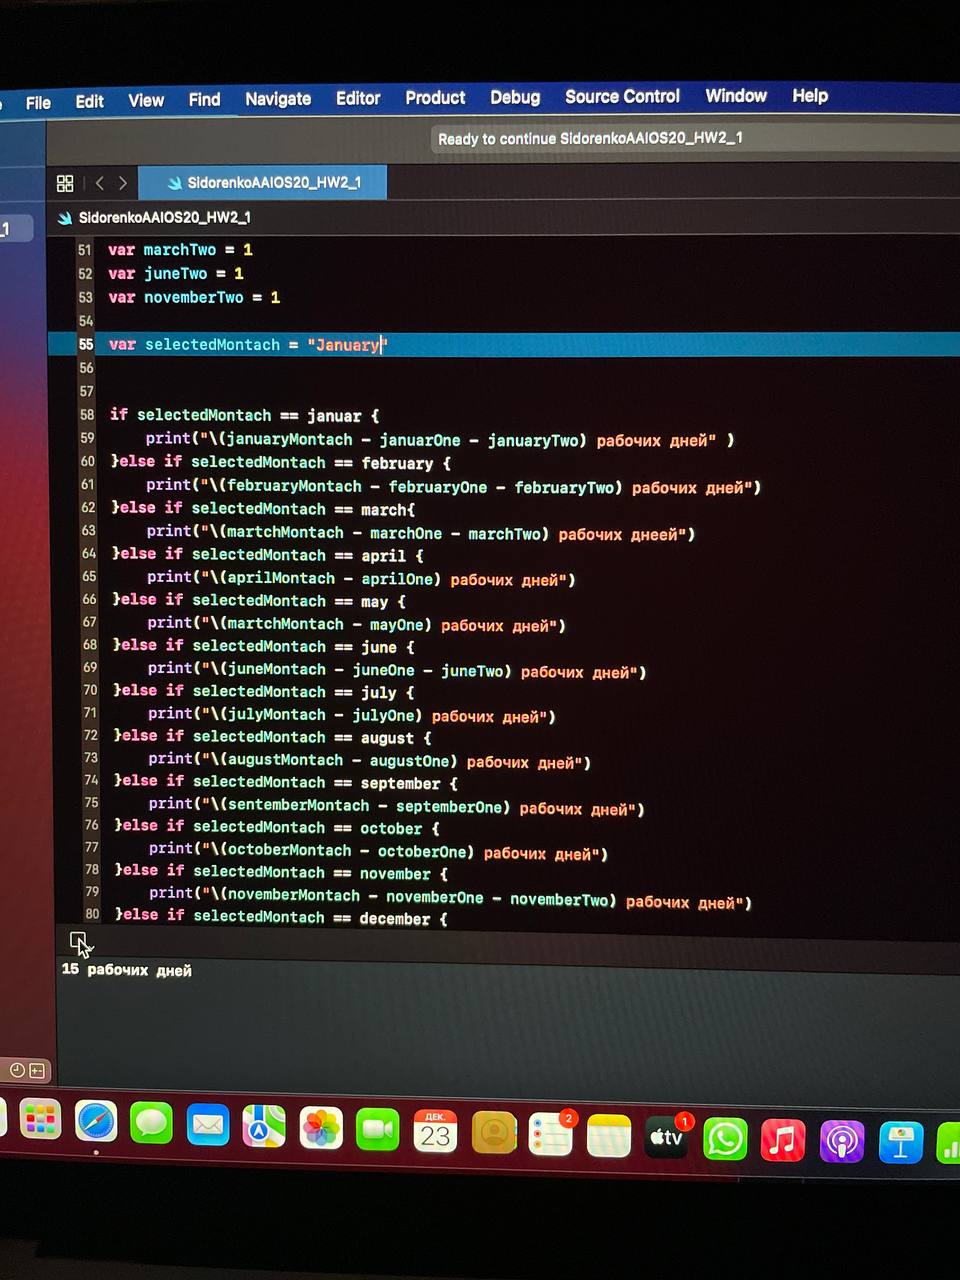The image size is (960, 1280).
Task: Click the Swift icon in the breadcrumb
Action: [x=65, y=218]
